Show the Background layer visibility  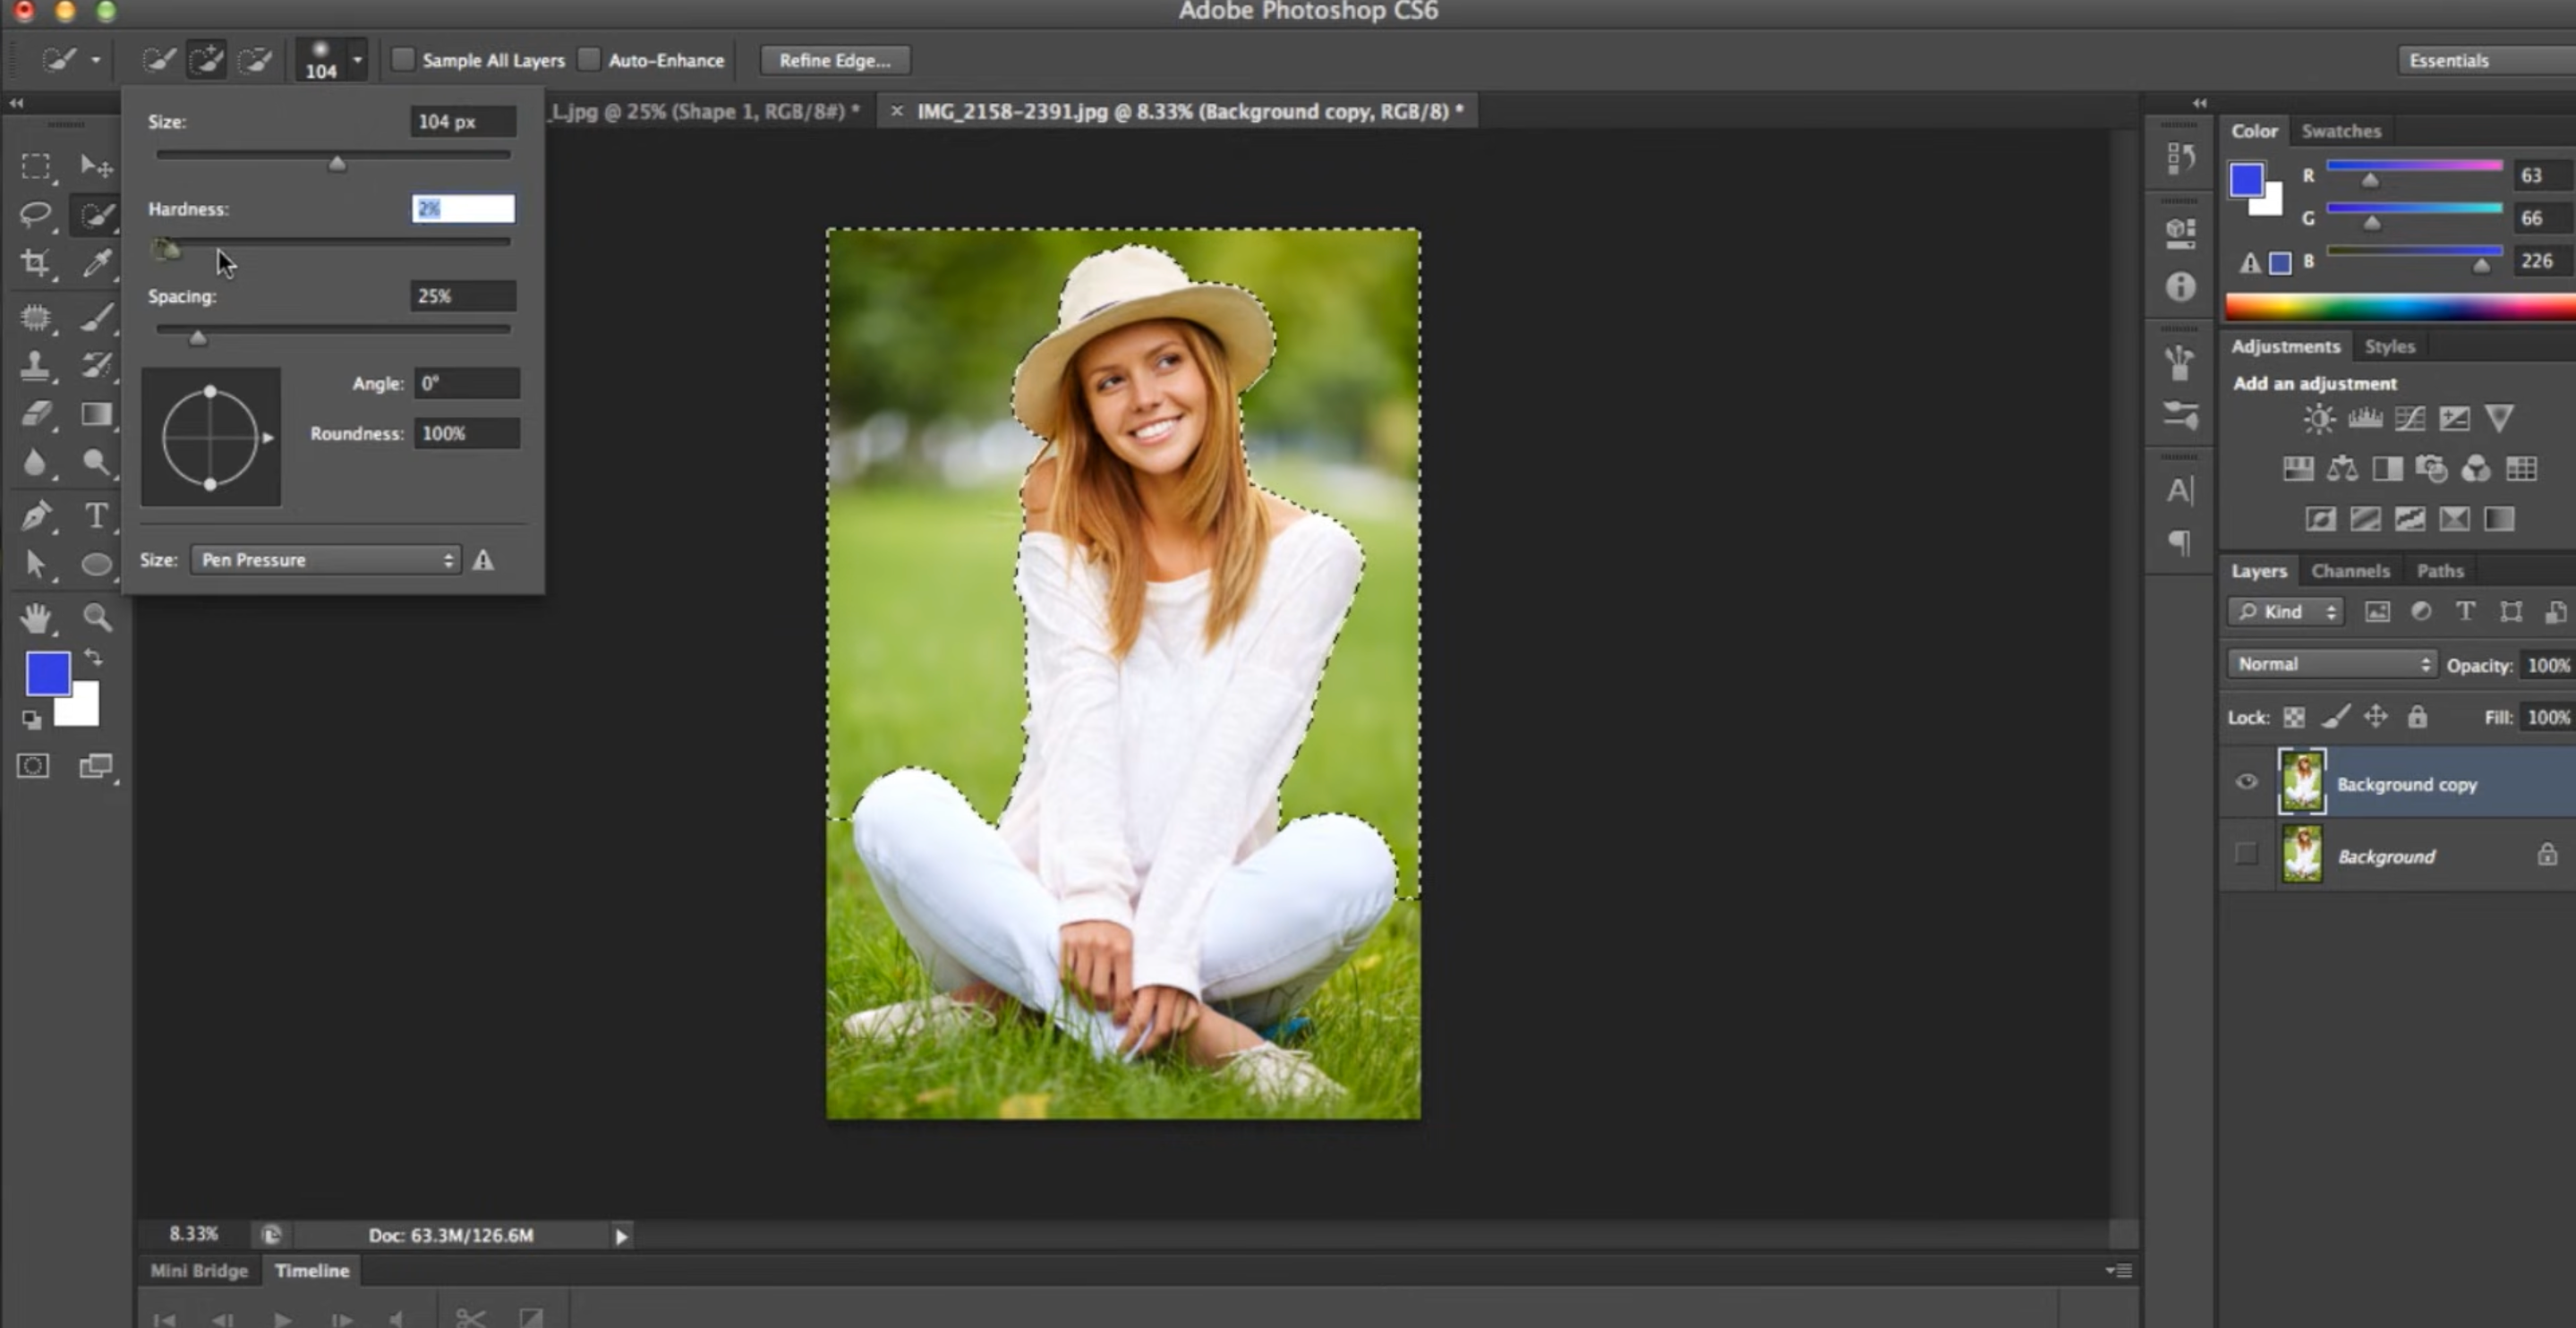pos(2246,853)
